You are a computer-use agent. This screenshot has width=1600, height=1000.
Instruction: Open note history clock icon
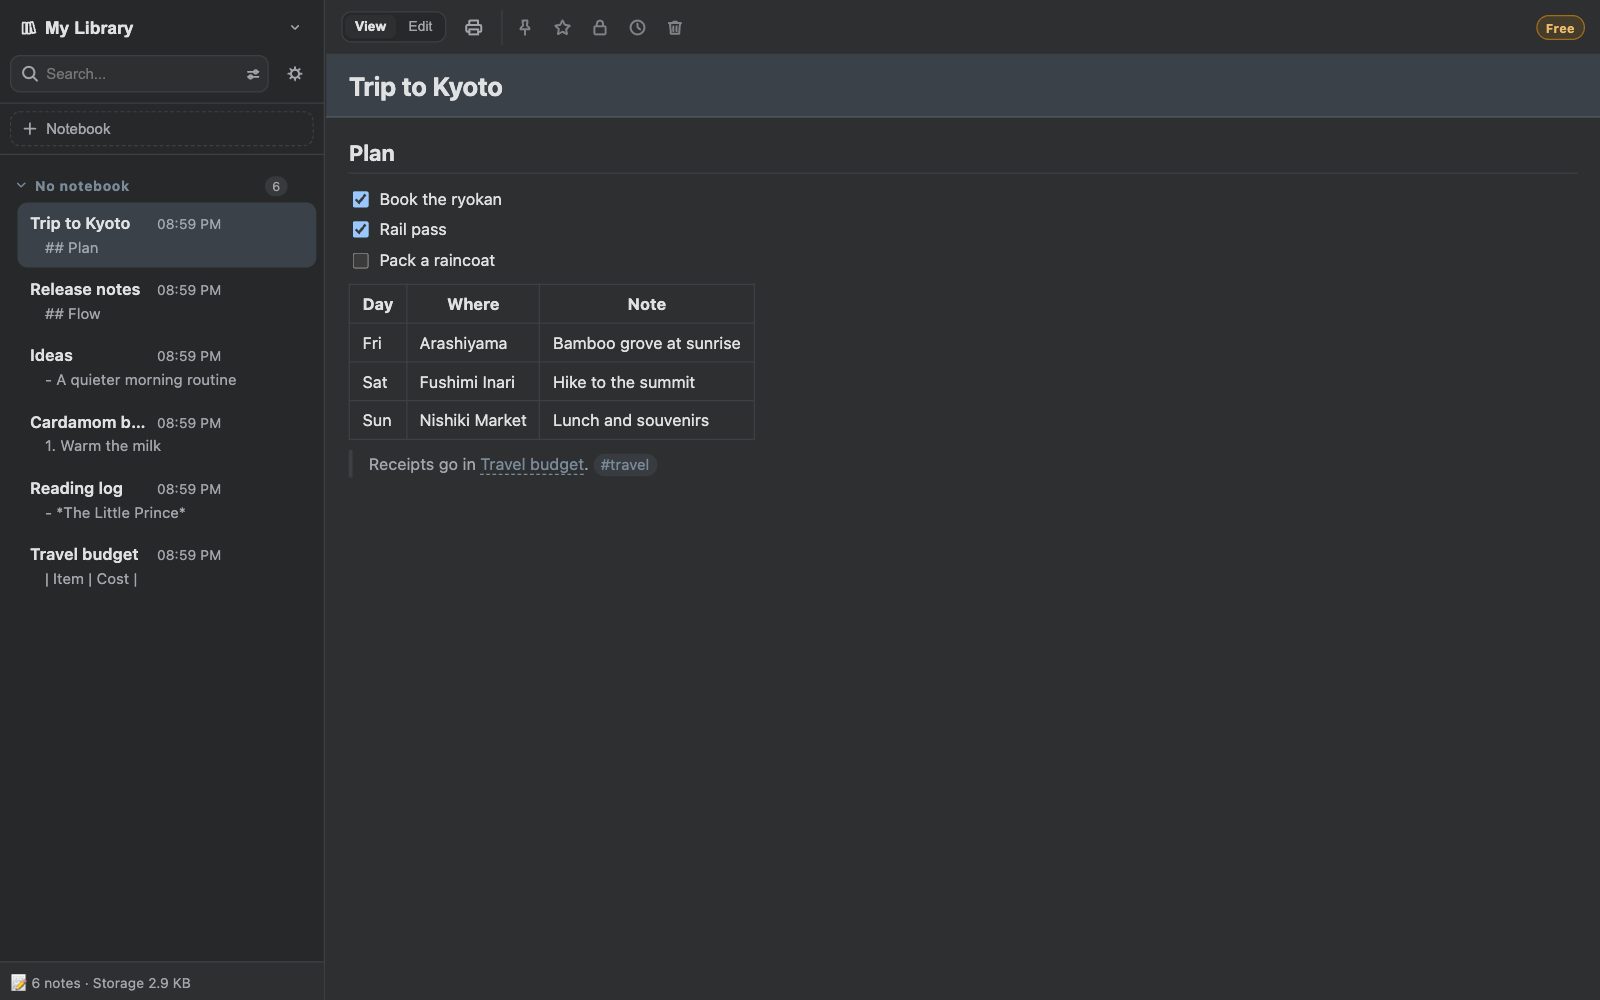pos(637,28)
